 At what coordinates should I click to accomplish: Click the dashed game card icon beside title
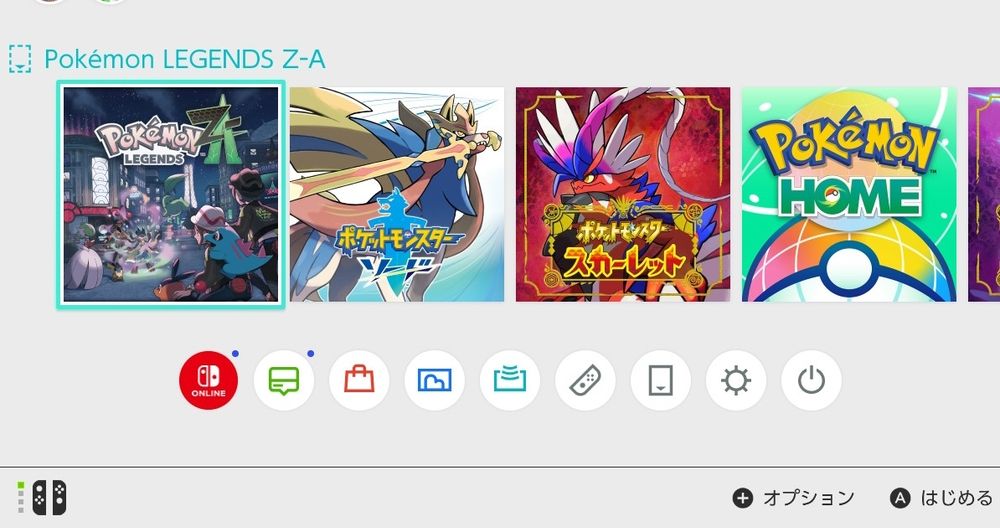click(20, 59)
